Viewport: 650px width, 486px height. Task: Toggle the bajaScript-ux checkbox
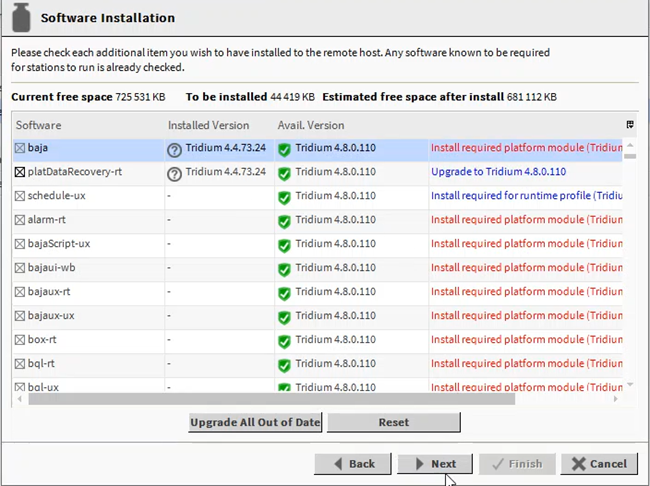click(20, 244)
